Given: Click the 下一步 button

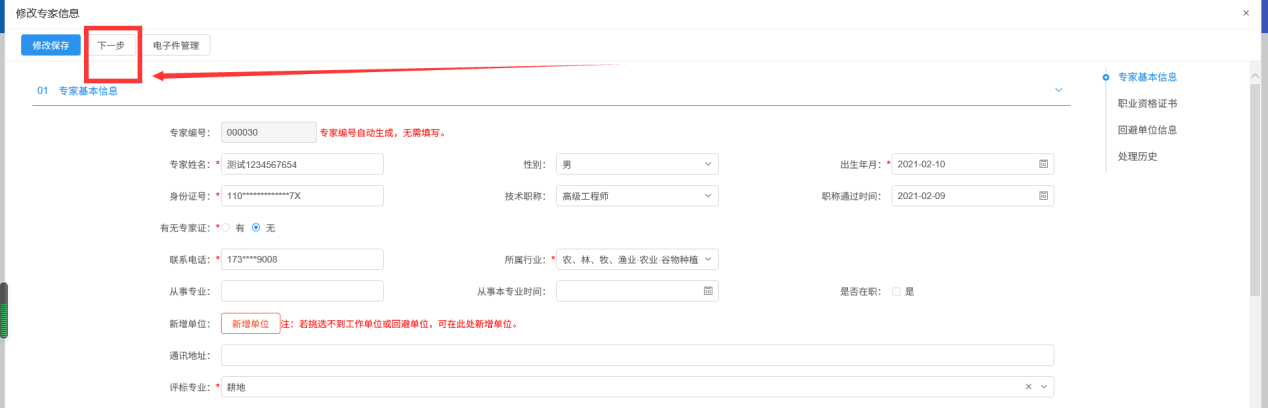Looking at the screenshot, I should pyautogui.click(x=111, y=45).
